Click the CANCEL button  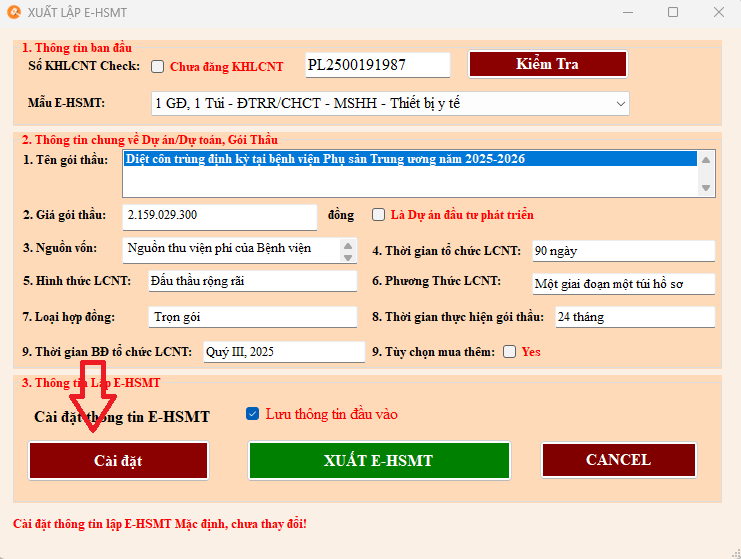618,460
